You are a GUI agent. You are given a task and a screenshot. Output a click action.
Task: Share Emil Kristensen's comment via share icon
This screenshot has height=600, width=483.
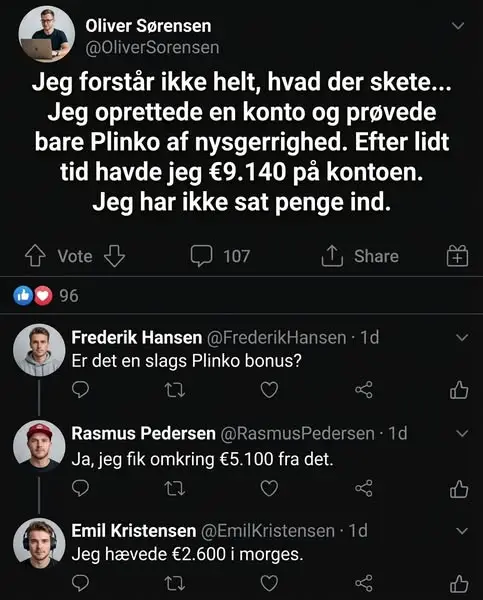point(364,583)
